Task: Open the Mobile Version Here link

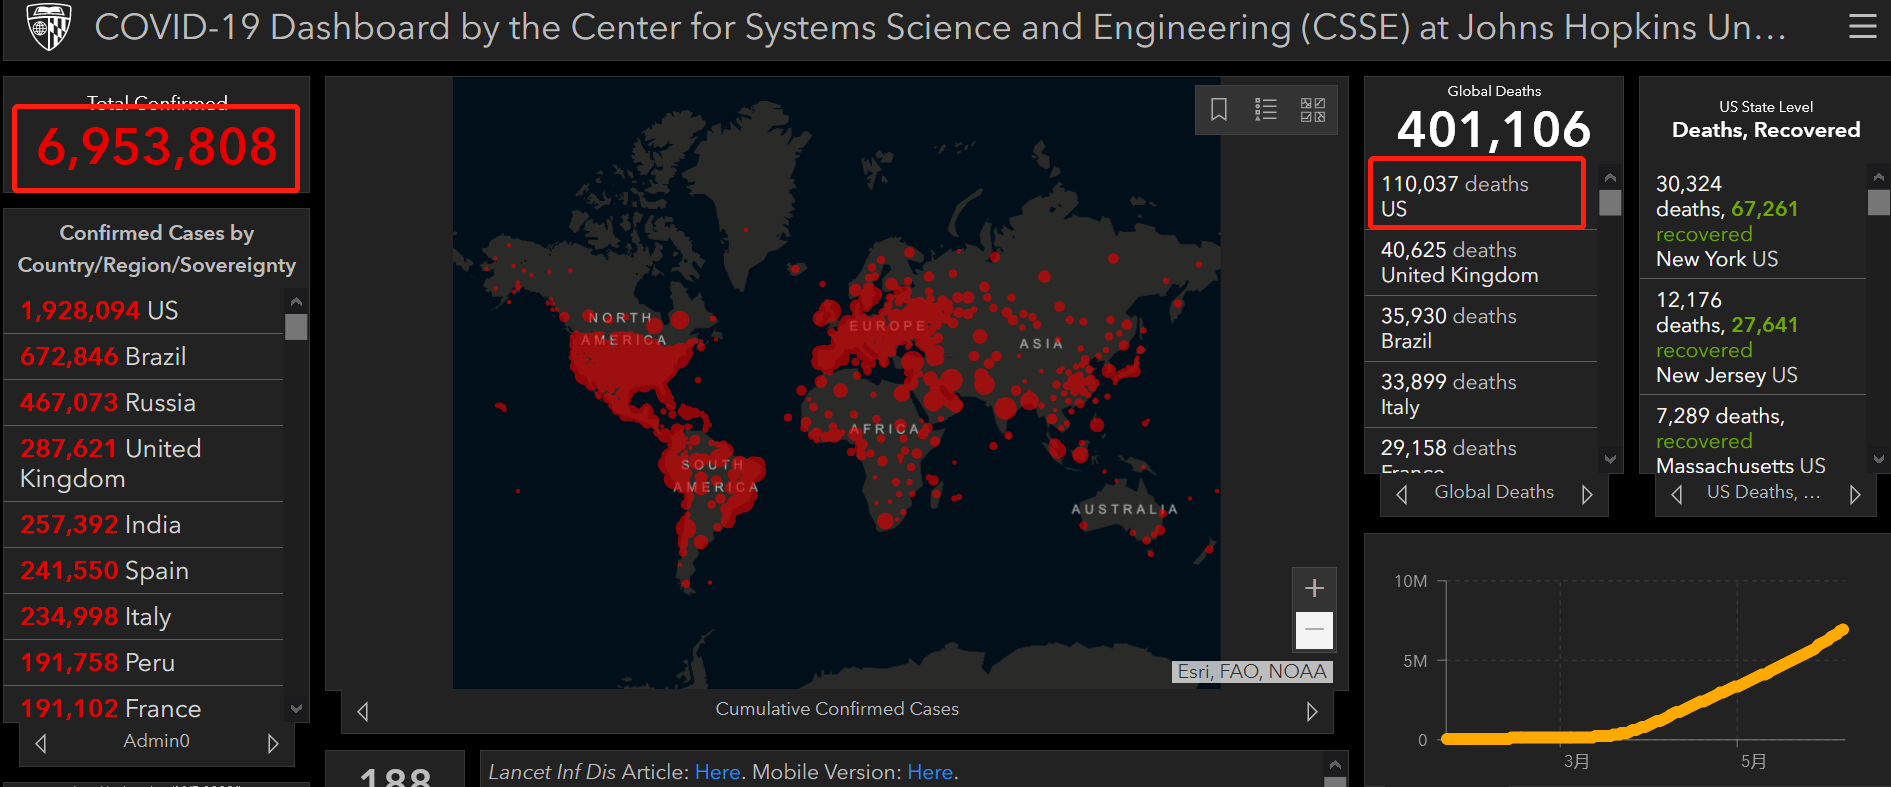Action: [930, 772]
